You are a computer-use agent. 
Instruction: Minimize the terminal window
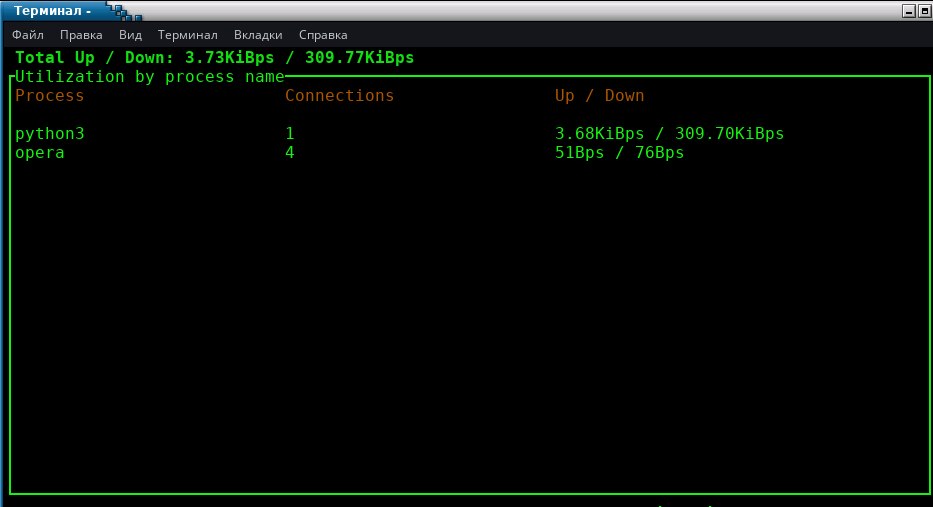pos(909,11)
